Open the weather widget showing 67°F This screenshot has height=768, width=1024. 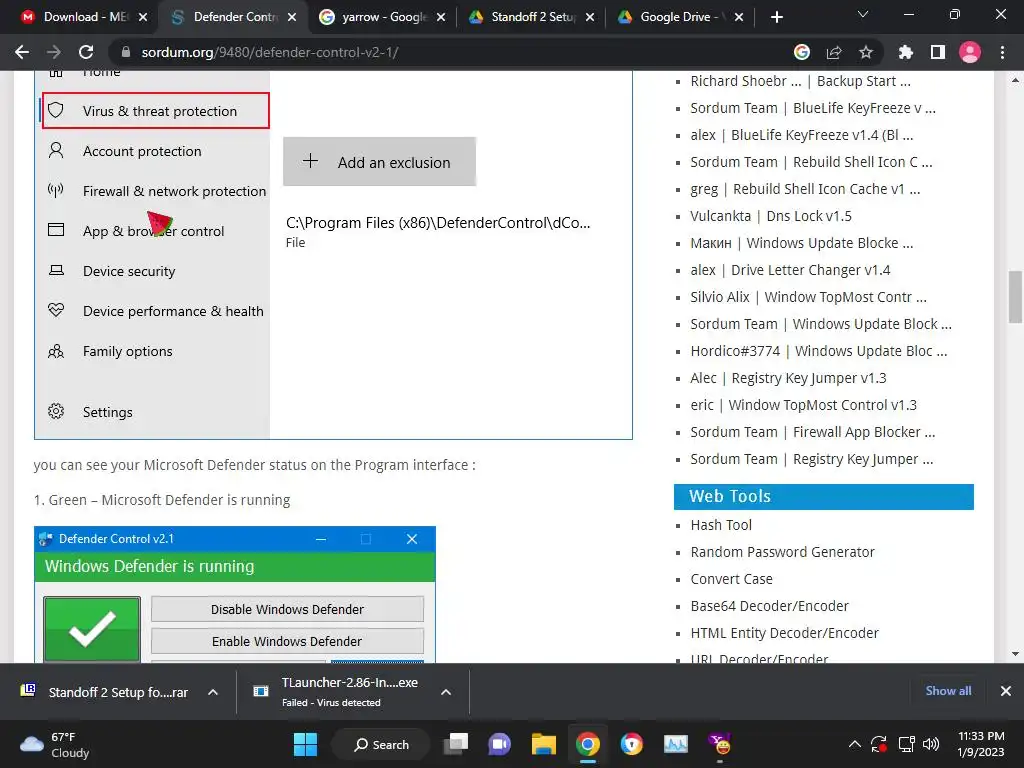55,744
